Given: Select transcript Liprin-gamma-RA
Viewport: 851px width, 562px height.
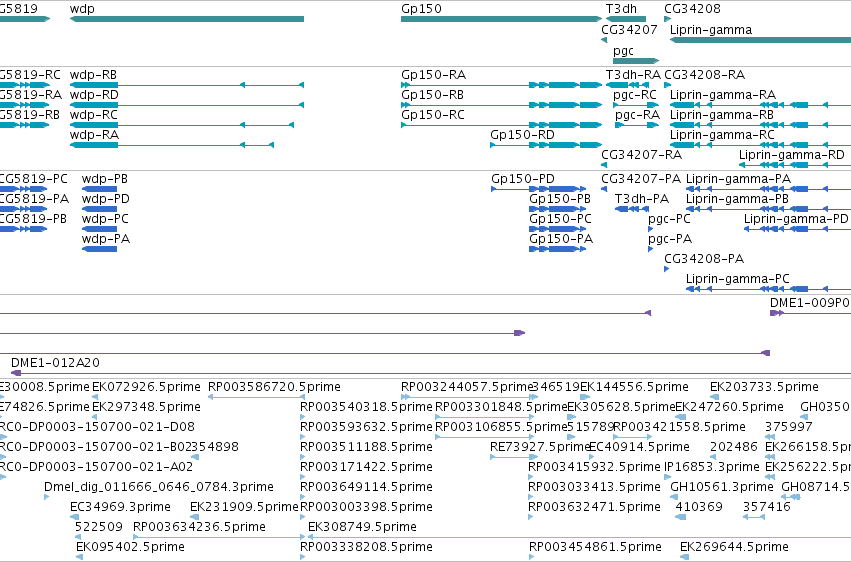Looking at the screenshot, I should (x=760, y=105).
